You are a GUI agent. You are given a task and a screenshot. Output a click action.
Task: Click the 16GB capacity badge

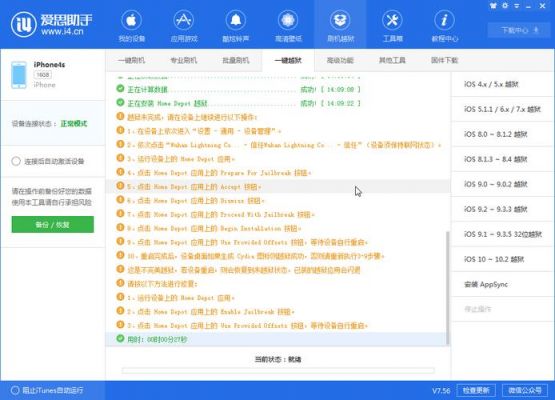coord(43,75)
